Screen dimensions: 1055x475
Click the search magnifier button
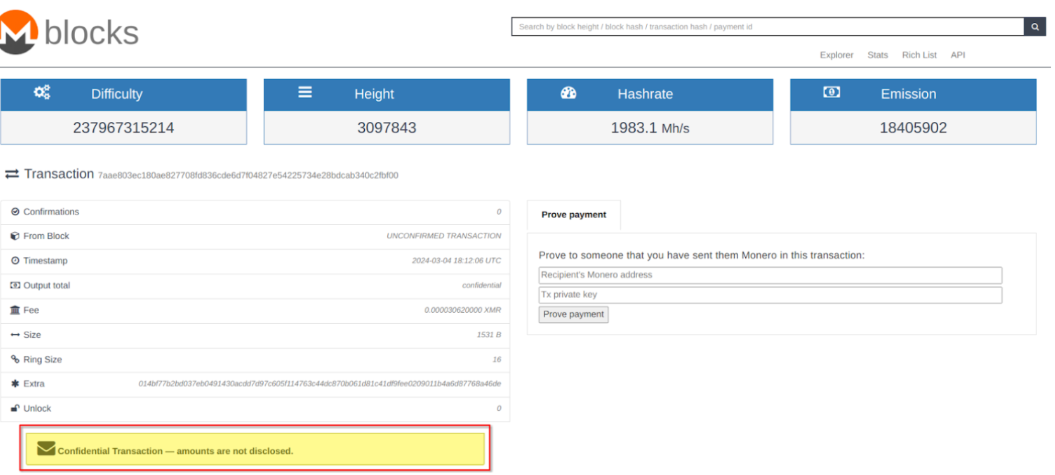(1036, 27)
